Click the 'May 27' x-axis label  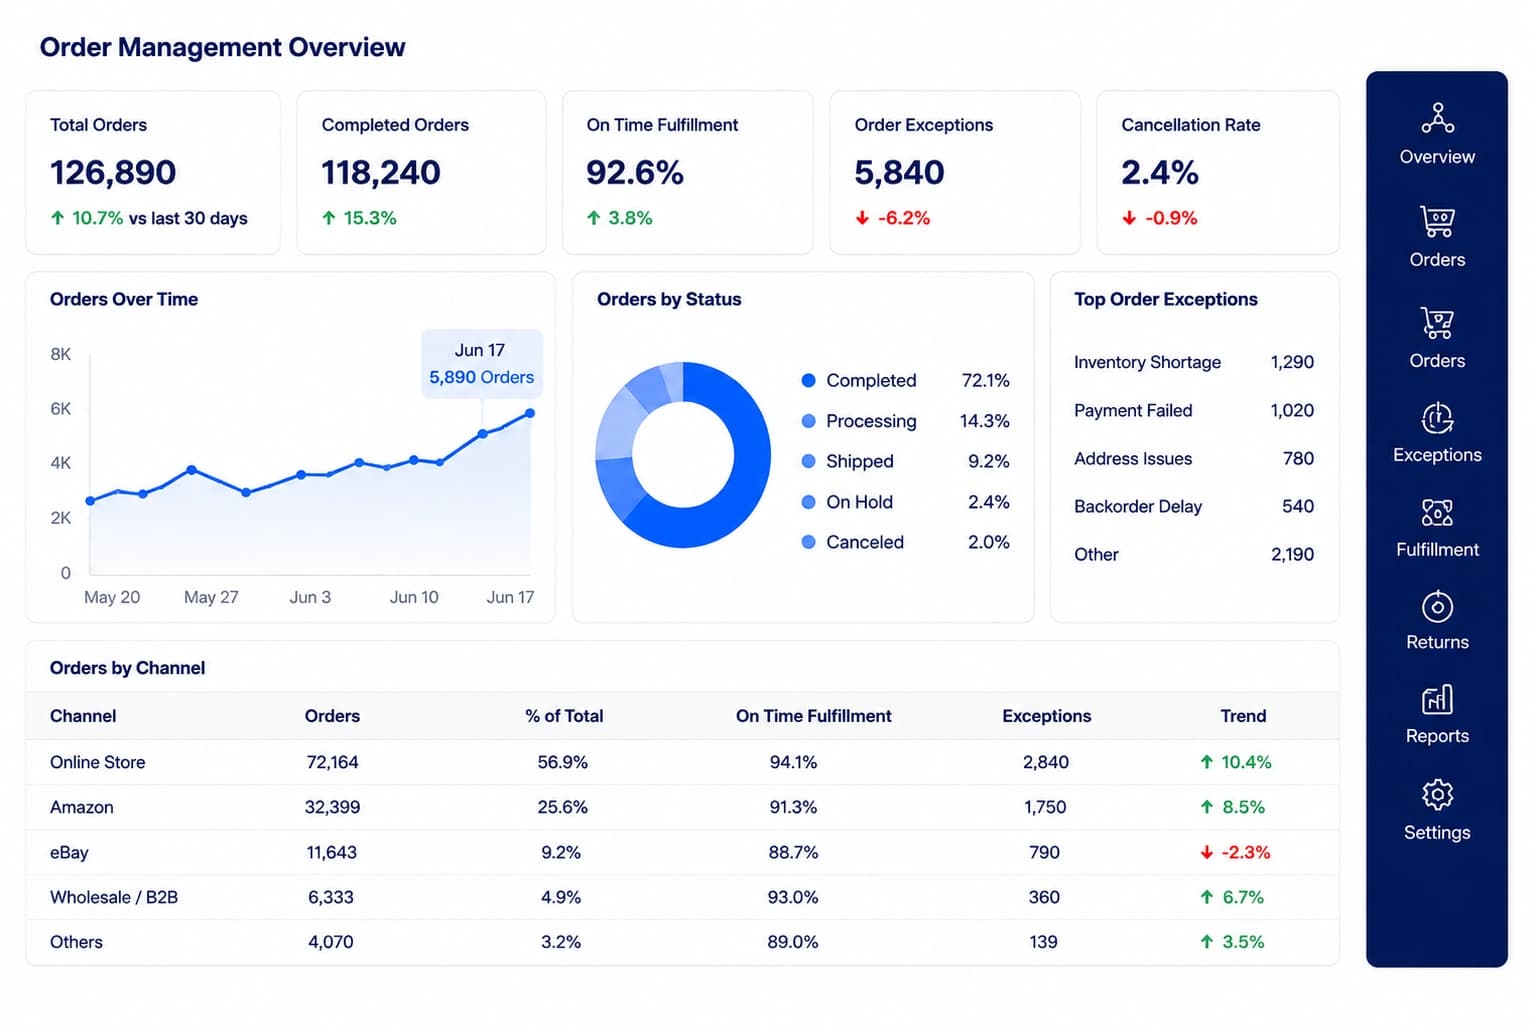pyautogui.click(x=211, y=597)
